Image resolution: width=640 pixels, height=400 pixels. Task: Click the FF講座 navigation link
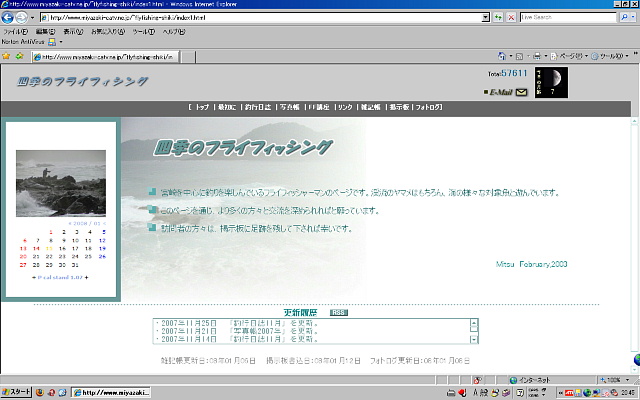[319, 107]
